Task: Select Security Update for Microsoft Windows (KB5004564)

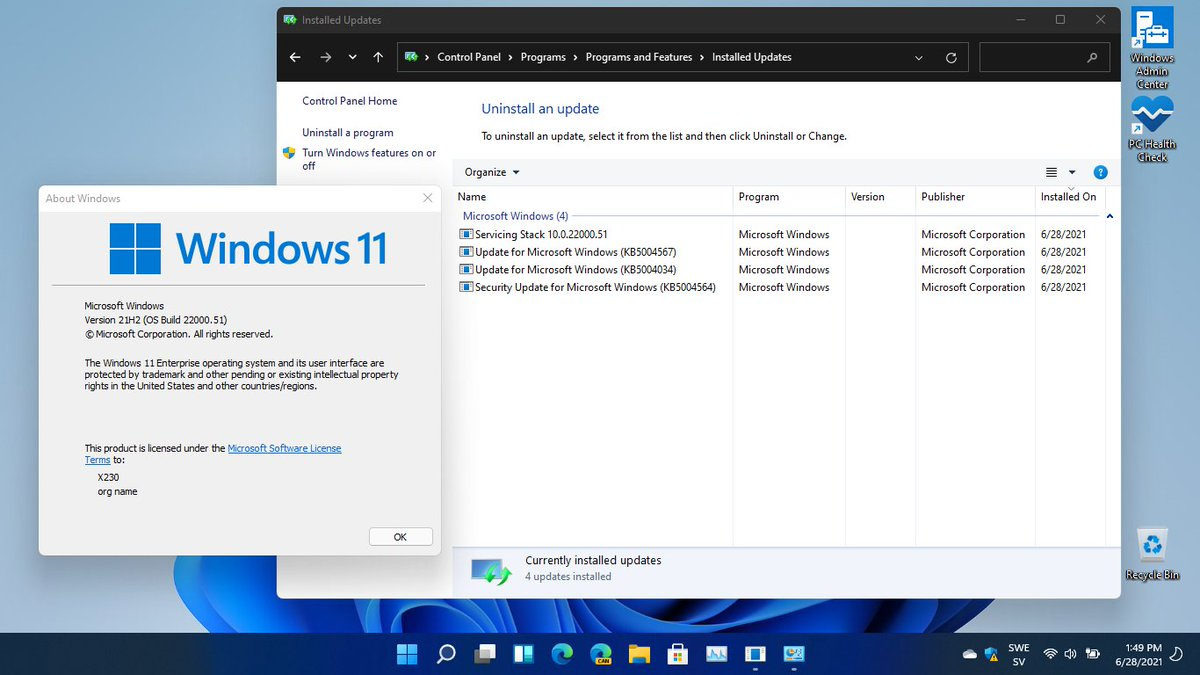Action: click(779, 288)
